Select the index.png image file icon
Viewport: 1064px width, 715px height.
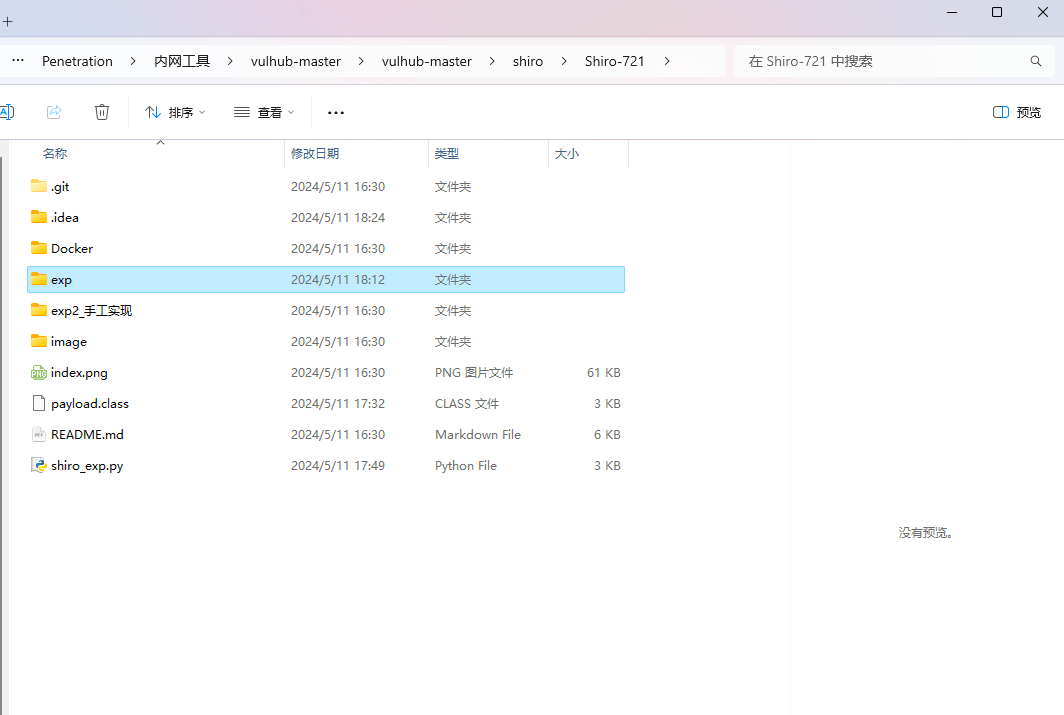[39, 372]
